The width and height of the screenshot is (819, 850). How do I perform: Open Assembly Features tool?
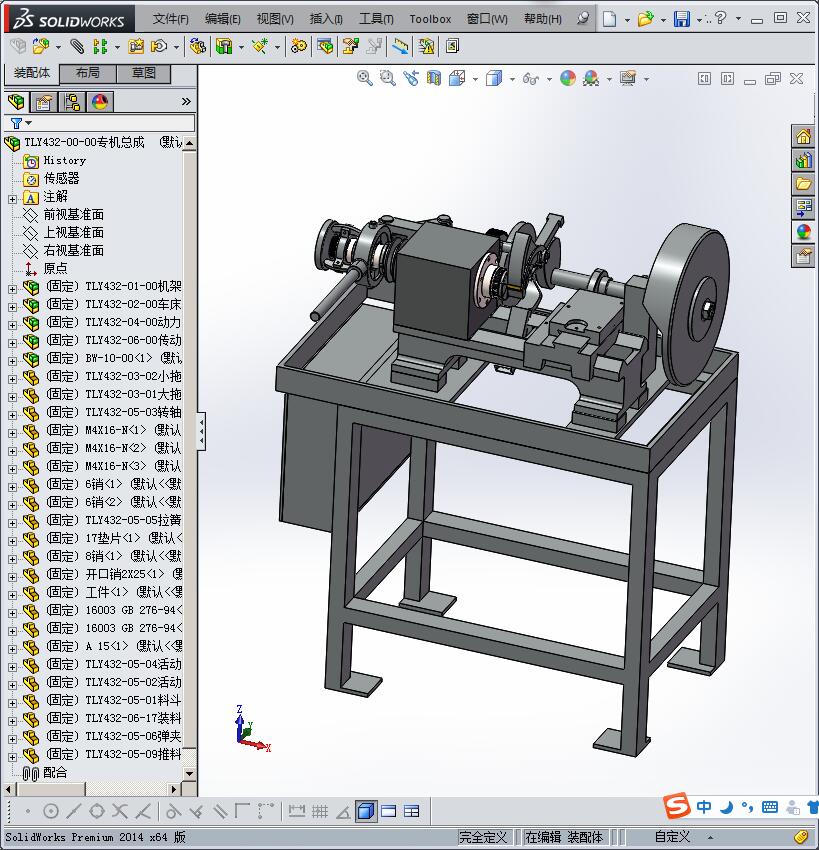(x=224, y=47)
